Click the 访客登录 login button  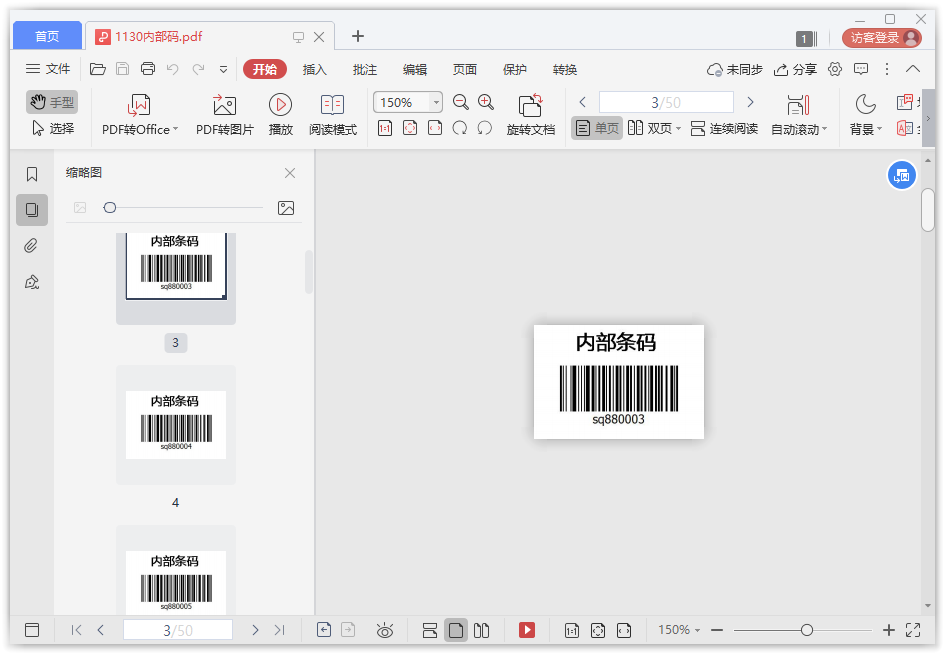[882, 38]
